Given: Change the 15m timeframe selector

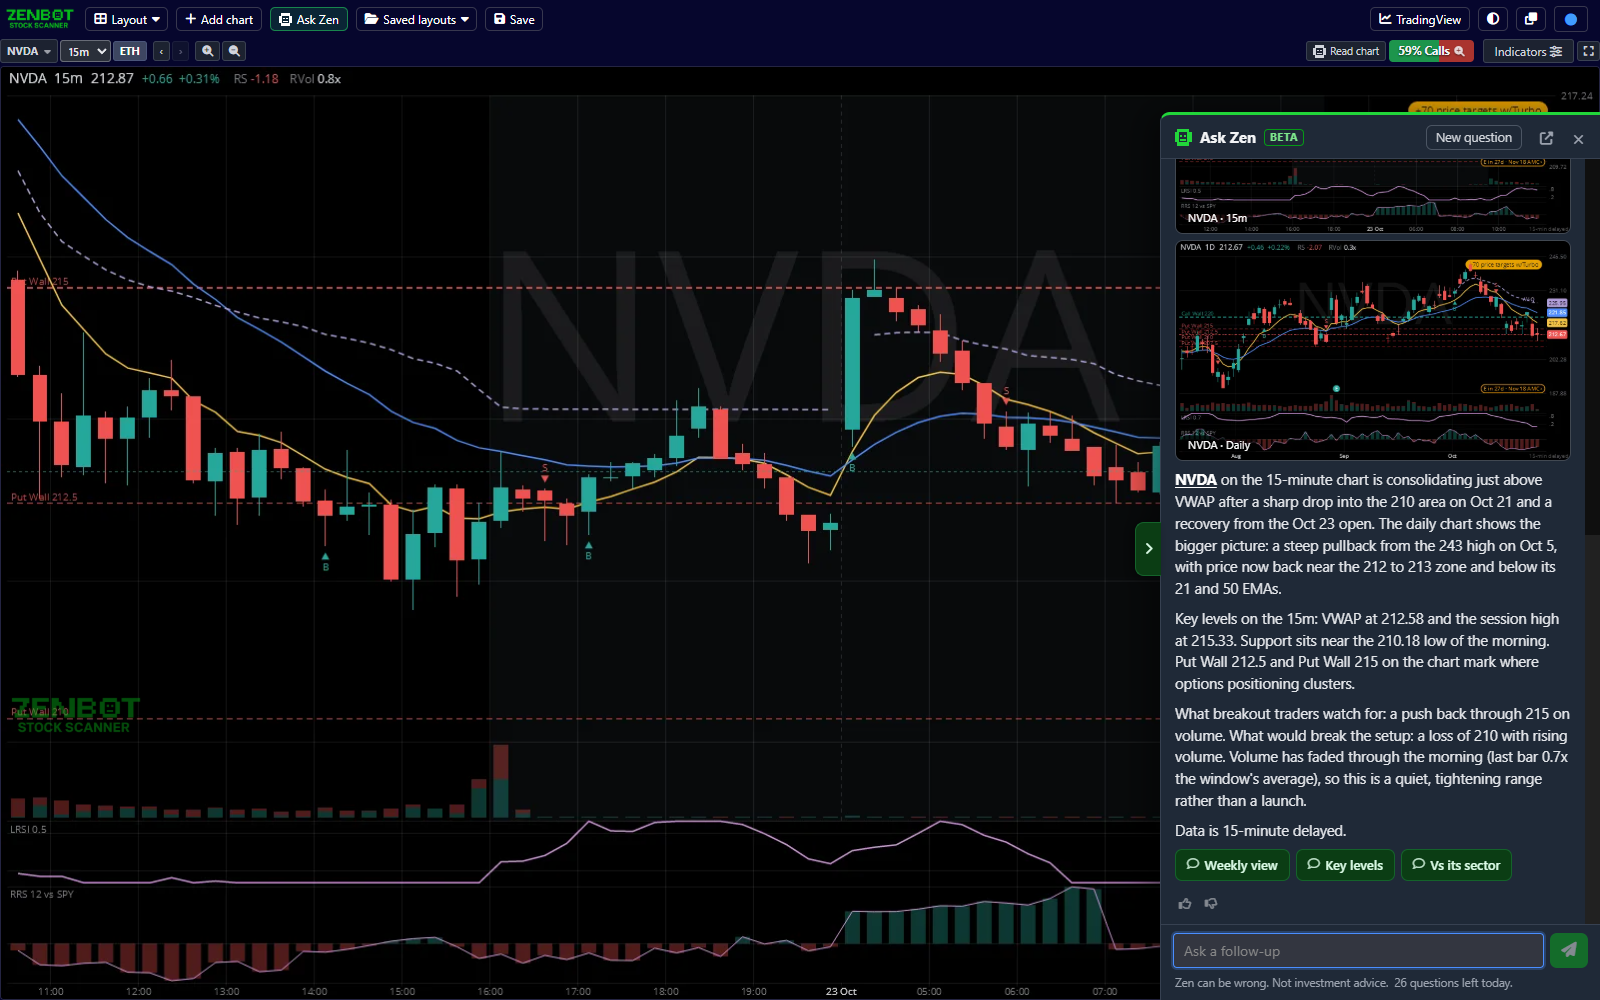Looking at the screenshot, I should coord(85,51).
